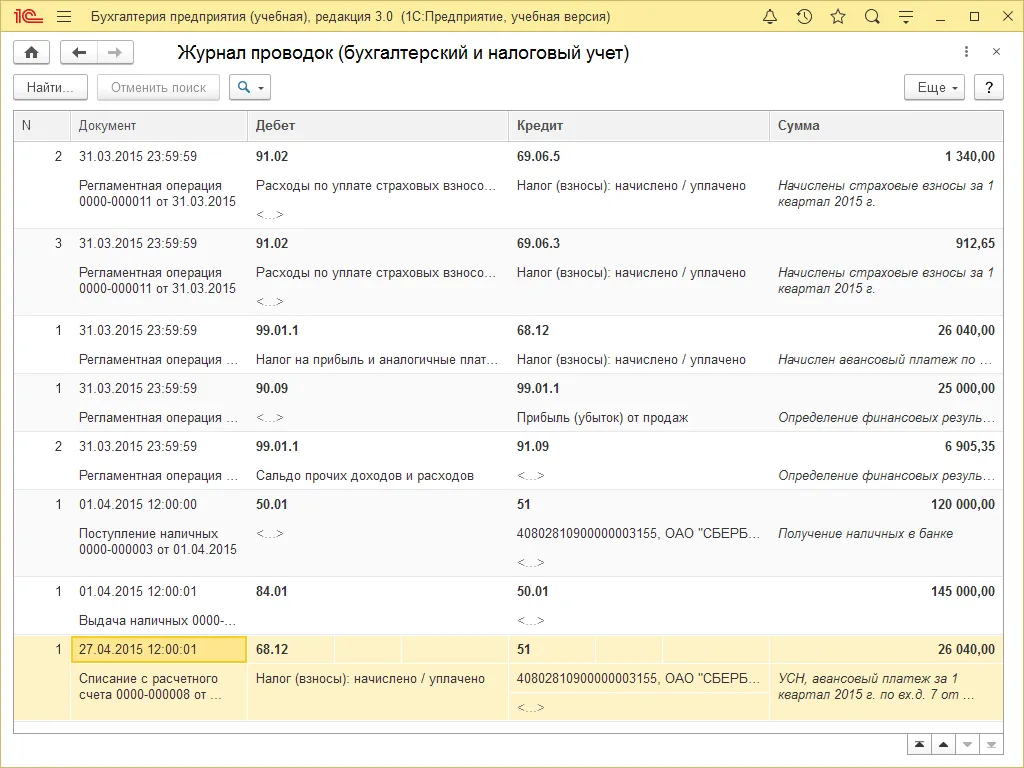
Task: Sort by the Документ column header
Action: pos(159,126)
